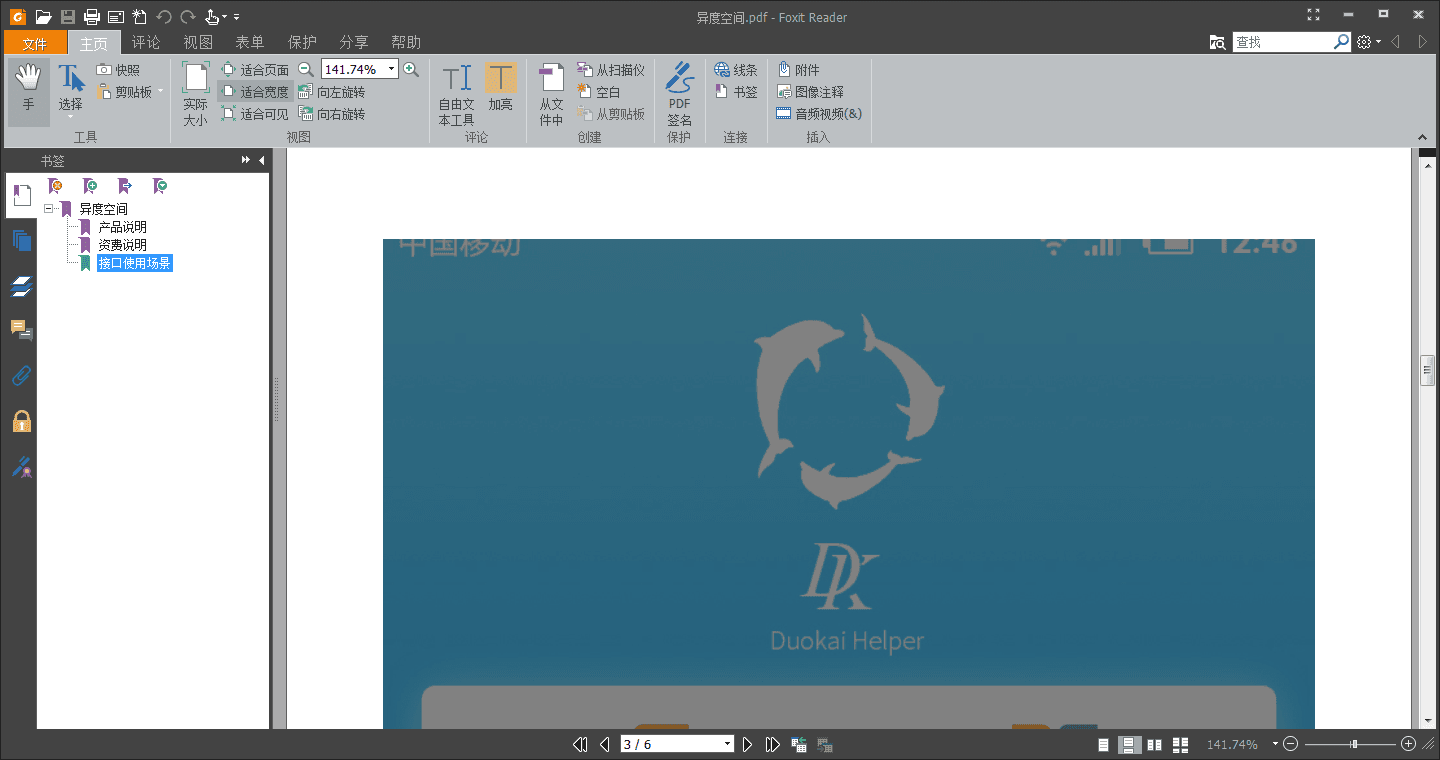The height and width of the screenshot is (760, 1440).
Task: Toggle Fit Width (适合宽度) view
Action: tap(254, 92)
